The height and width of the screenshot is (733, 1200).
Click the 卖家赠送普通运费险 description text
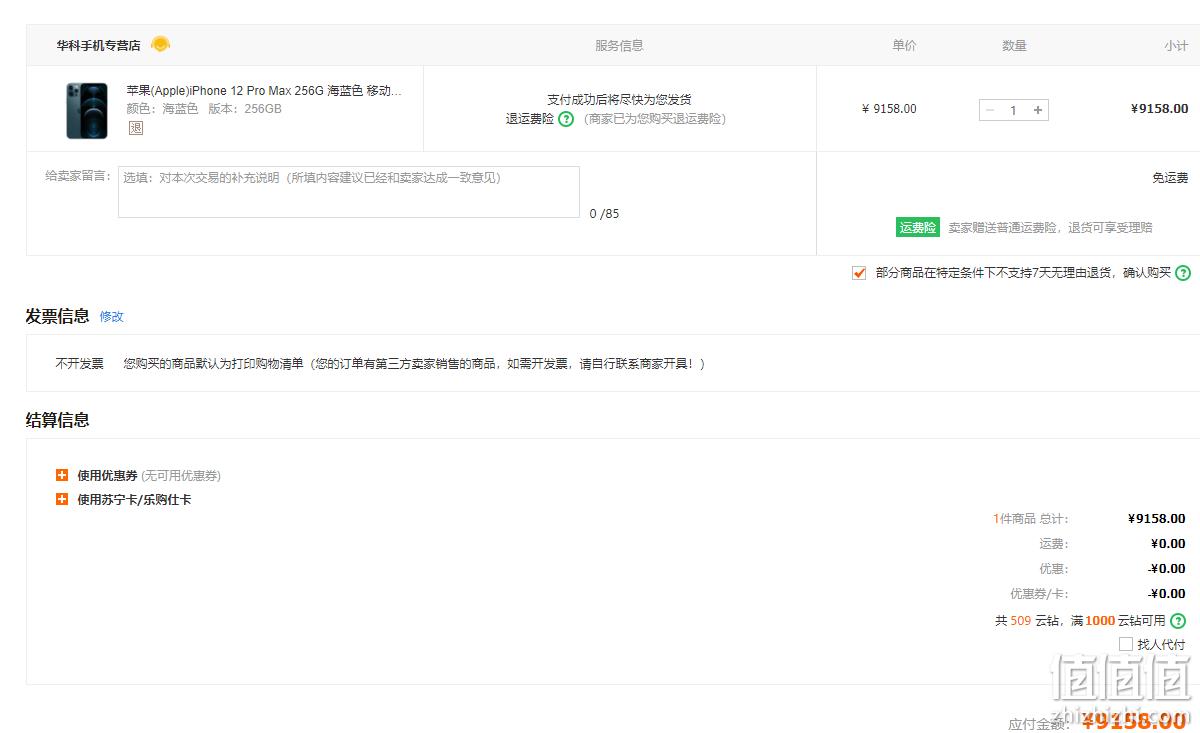point(1050,228)
